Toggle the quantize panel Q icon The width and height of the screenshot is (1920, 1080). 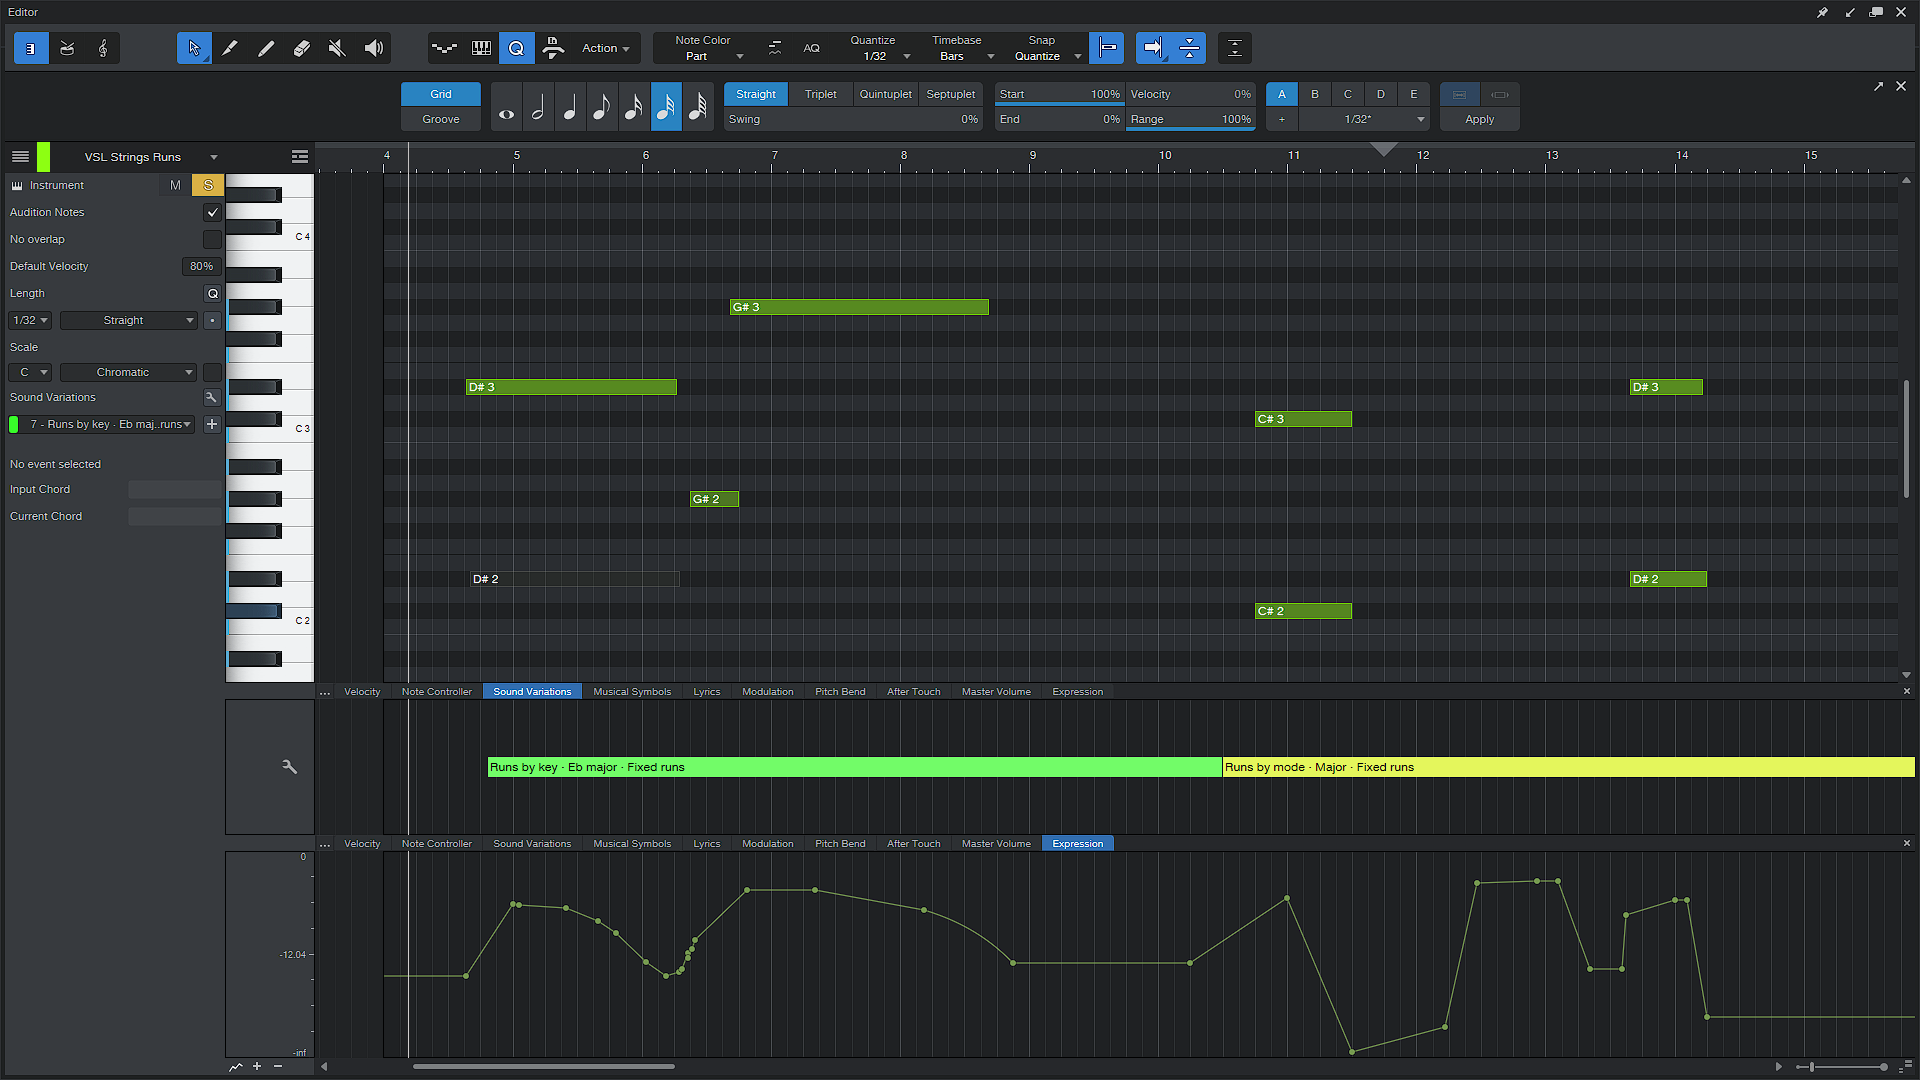[516, 48]
